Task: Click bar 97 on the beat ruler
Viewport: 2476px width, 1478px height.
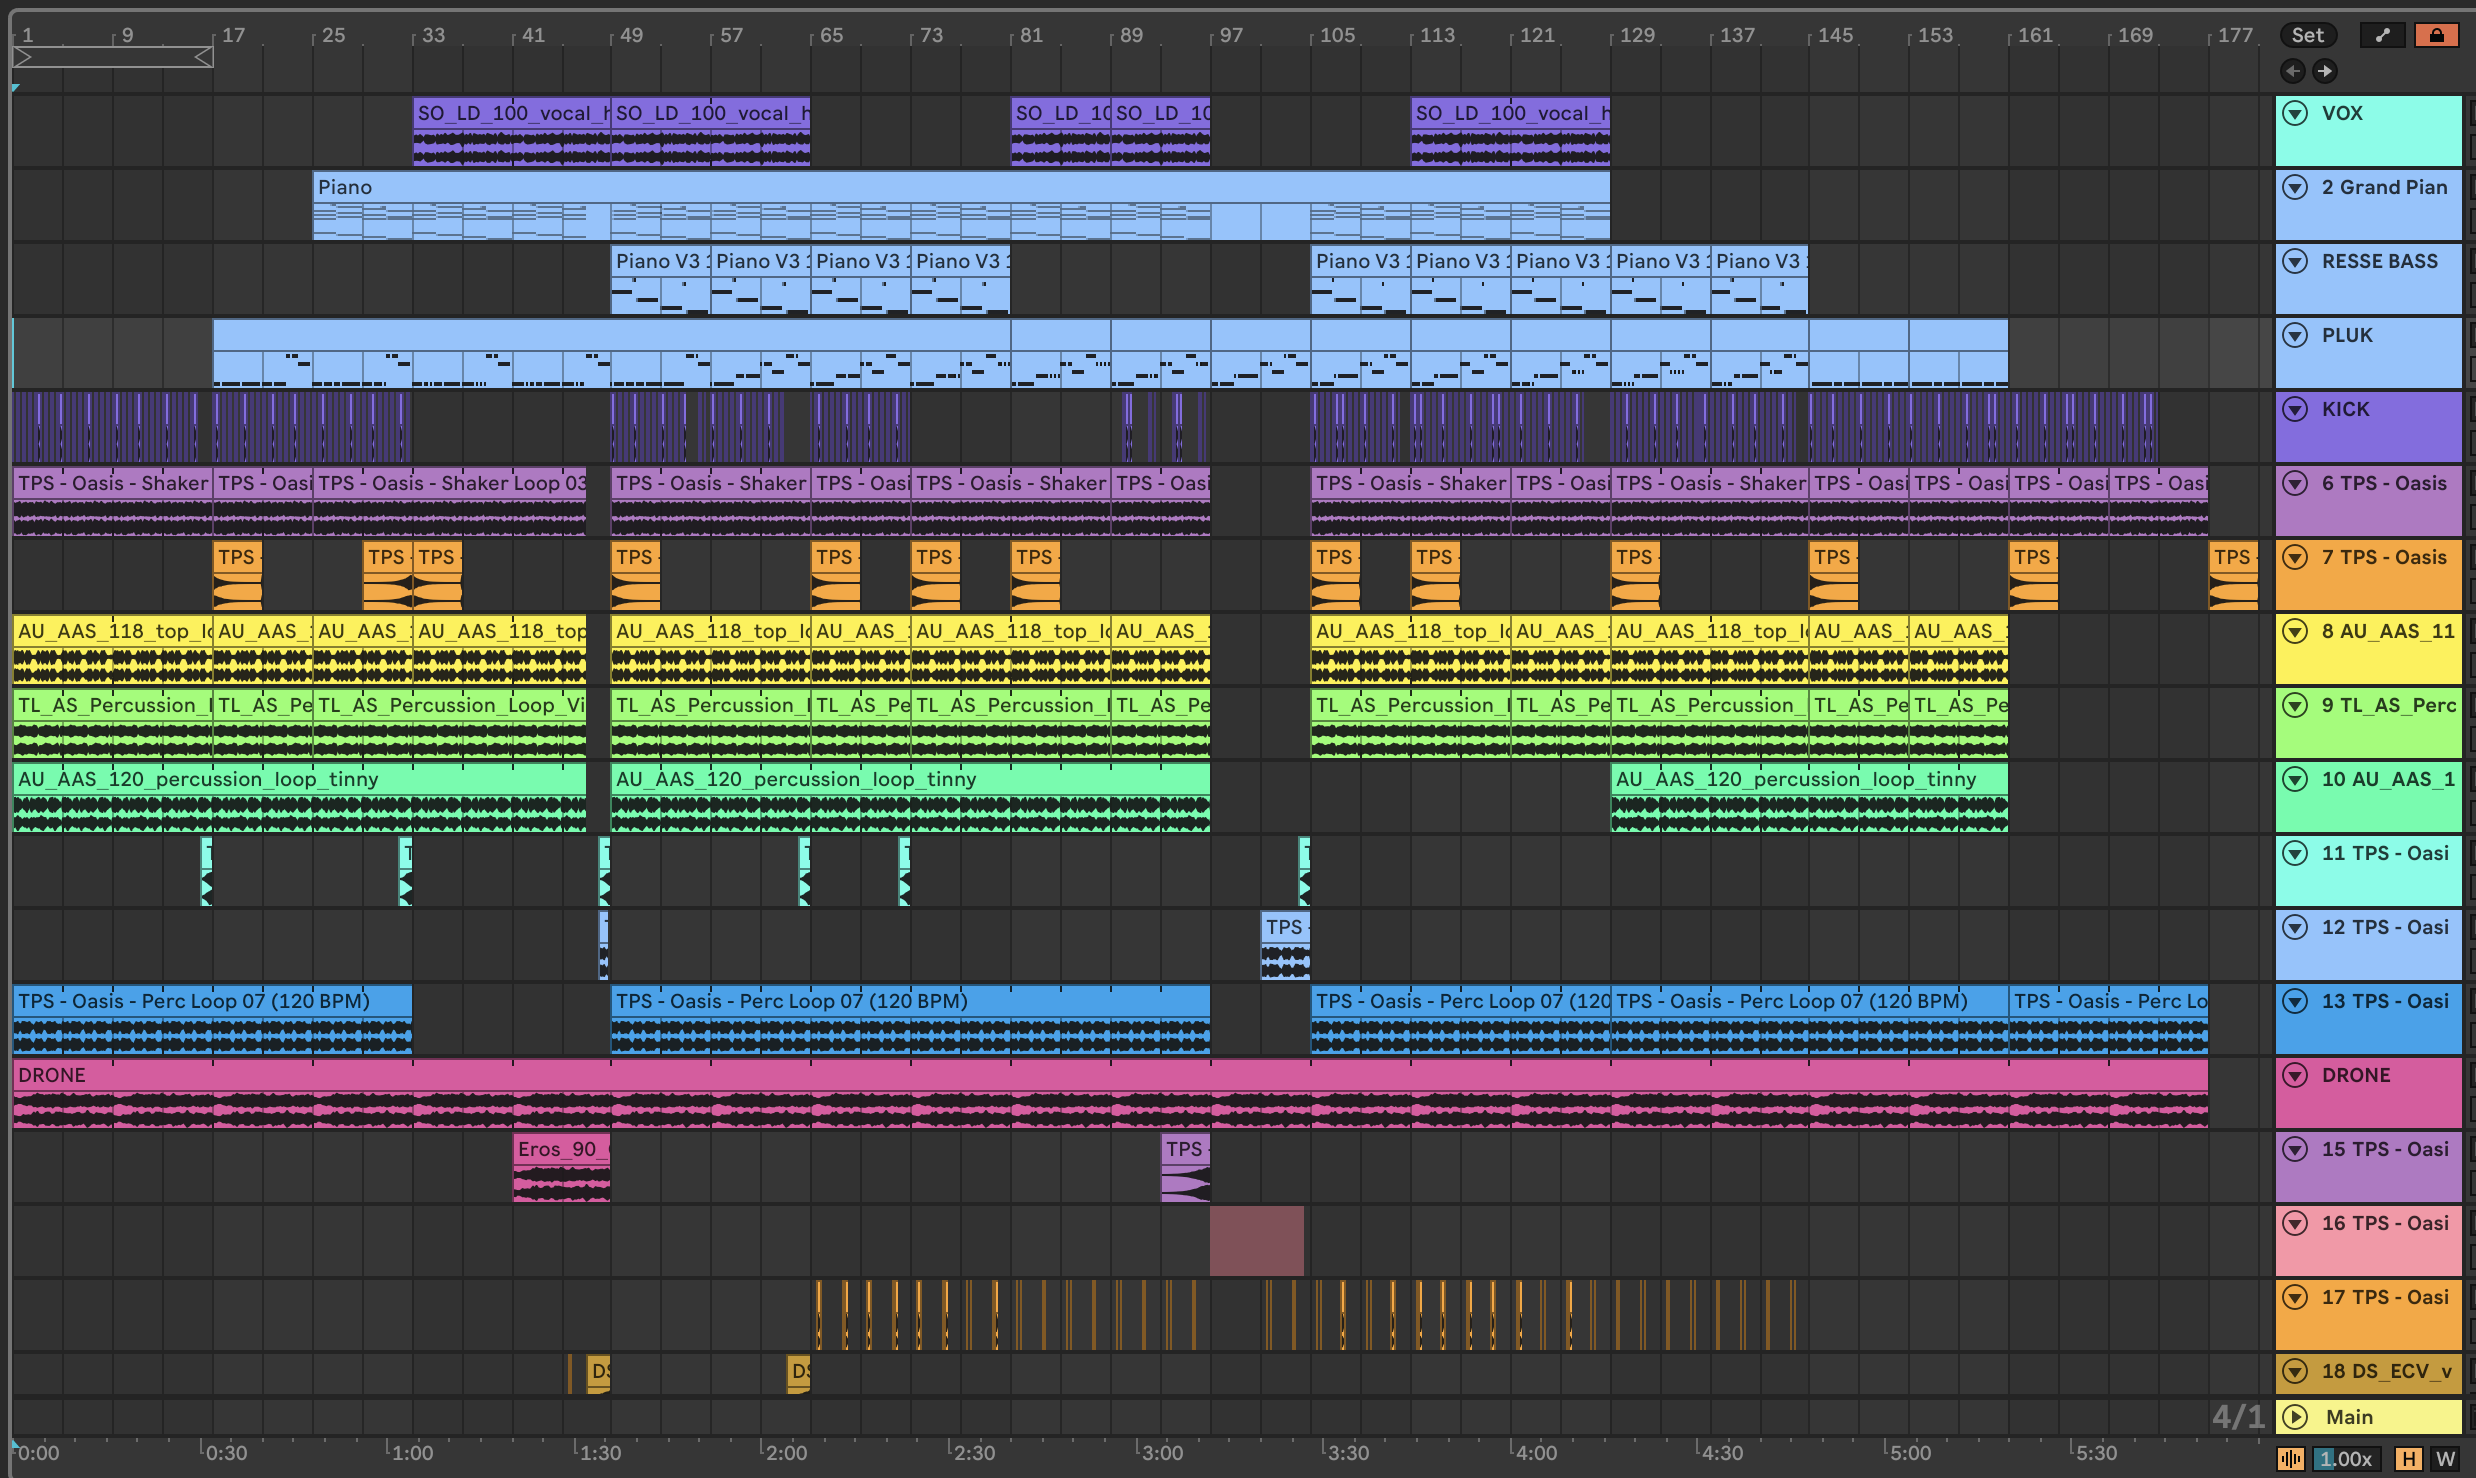Action: point(1230,35)
